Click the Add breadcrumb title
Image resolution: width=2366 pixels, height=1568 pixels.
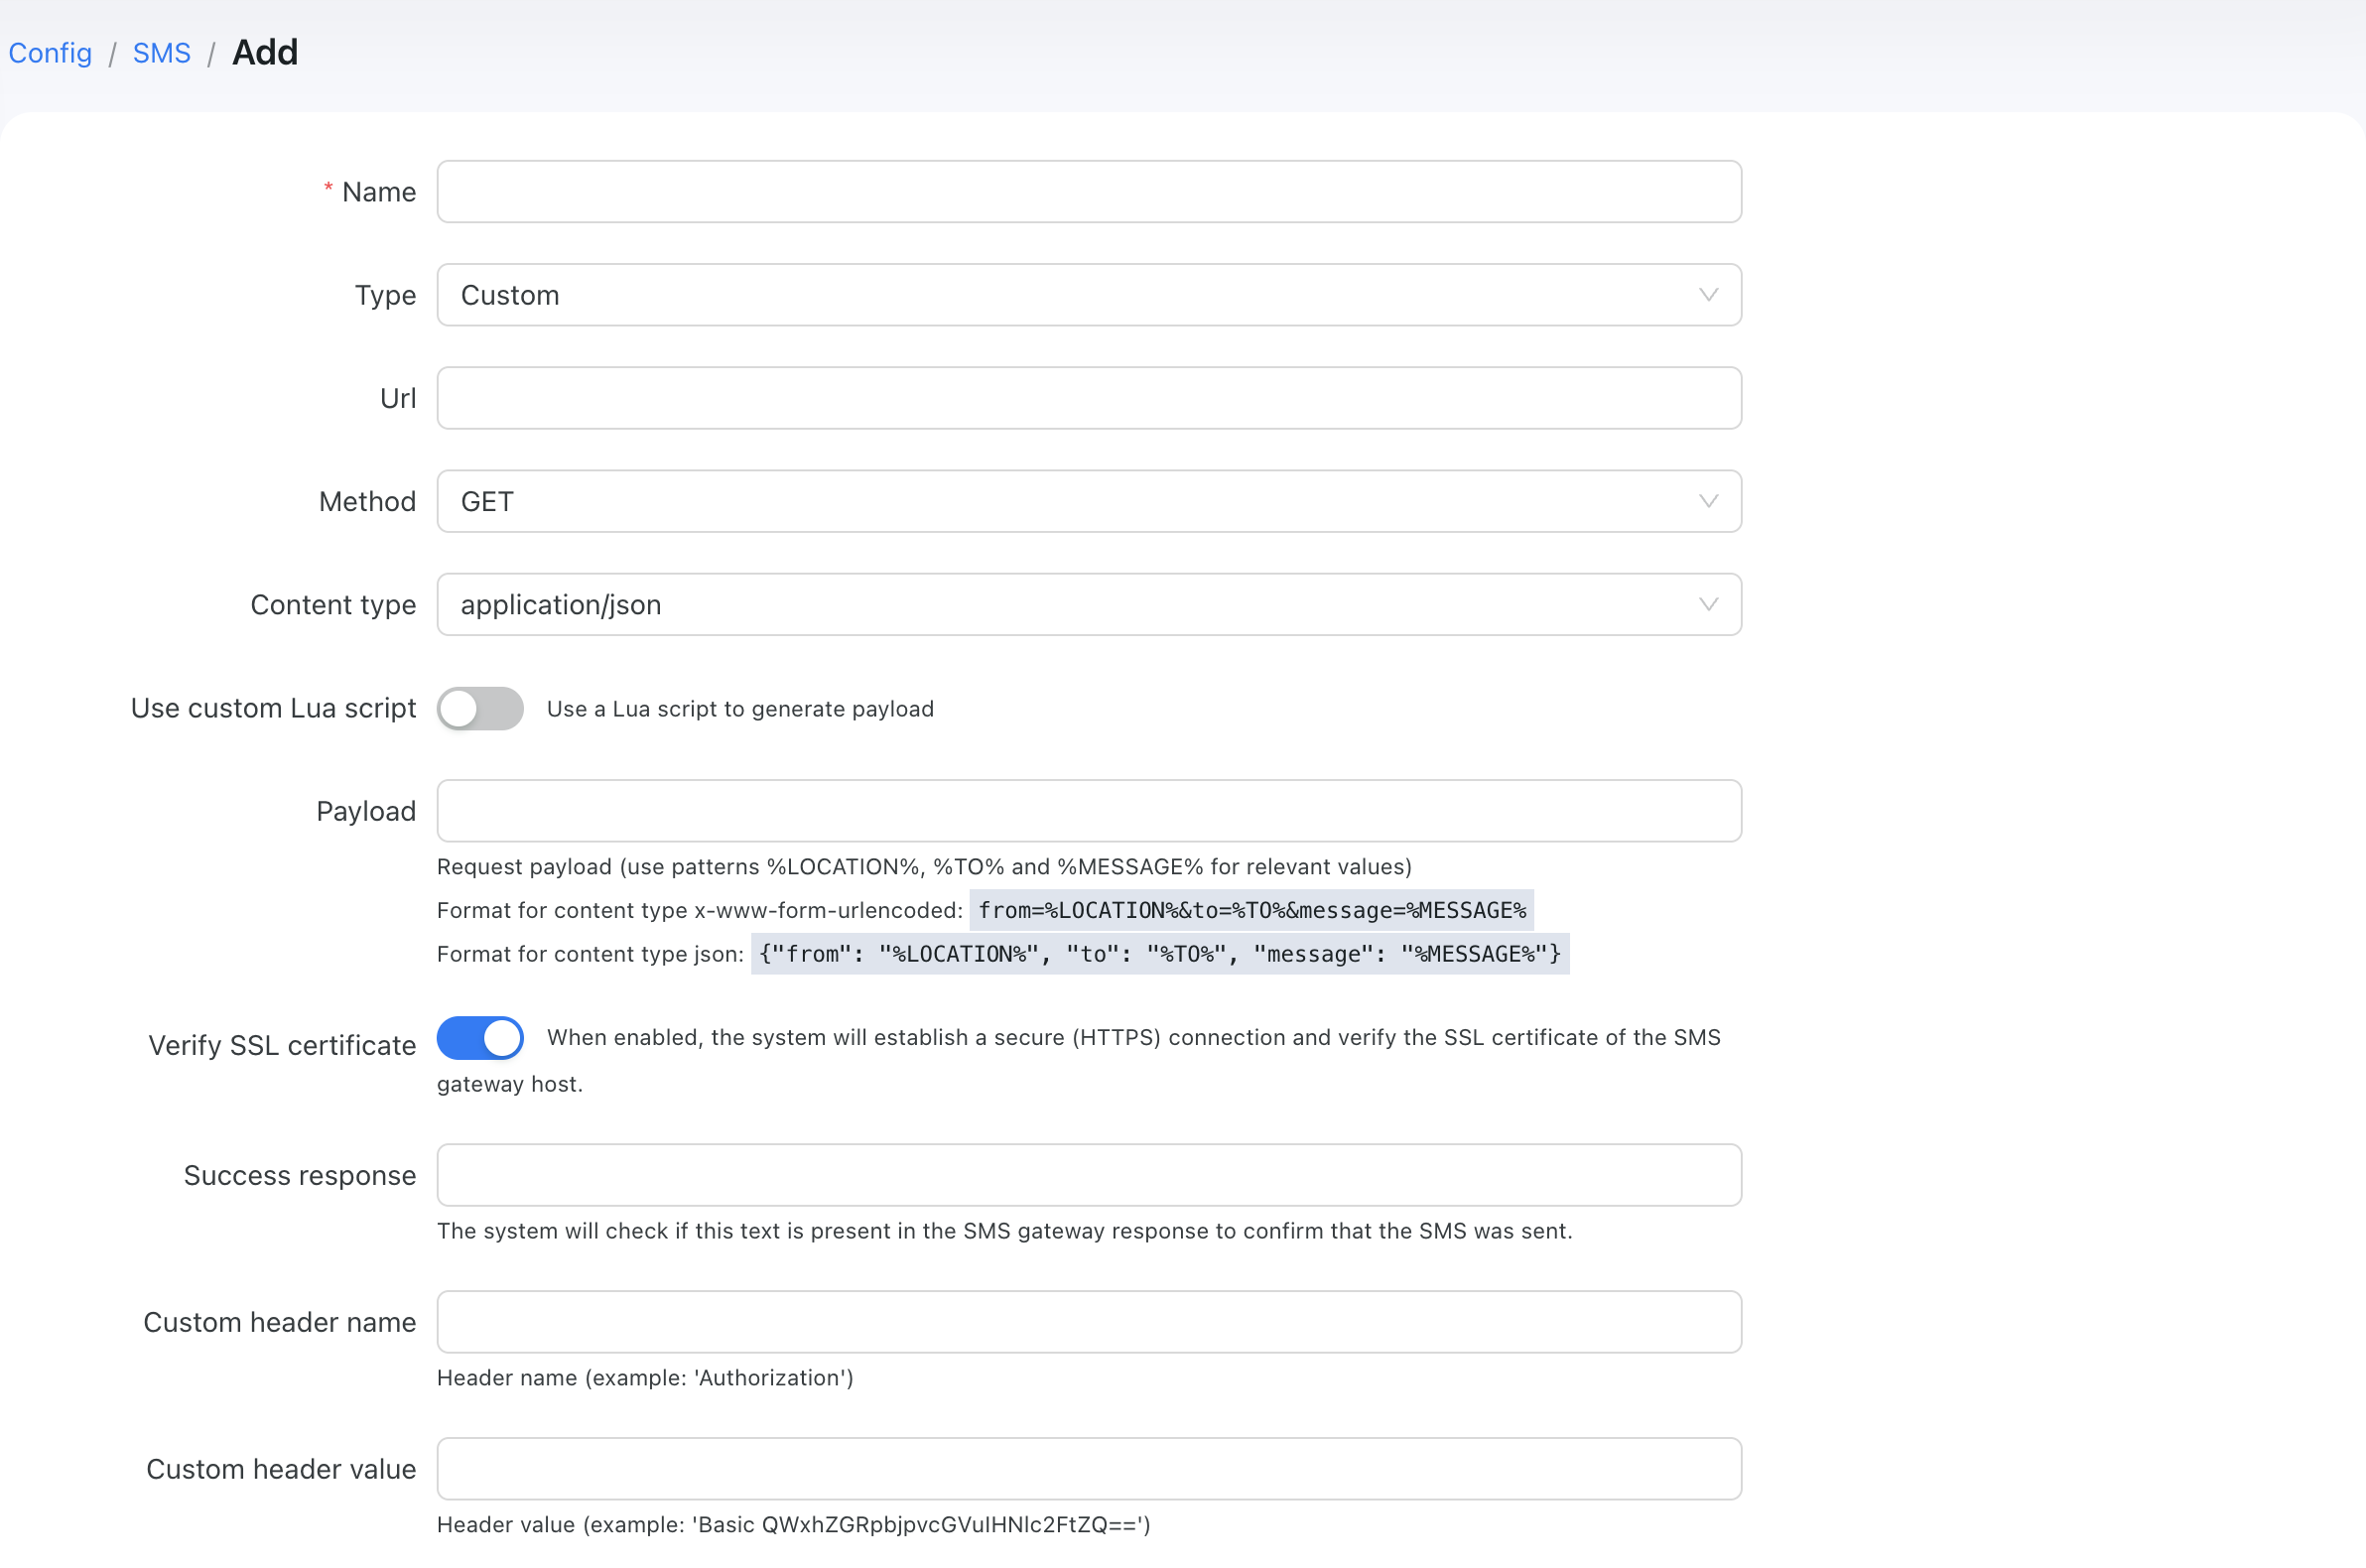(265, 52)
